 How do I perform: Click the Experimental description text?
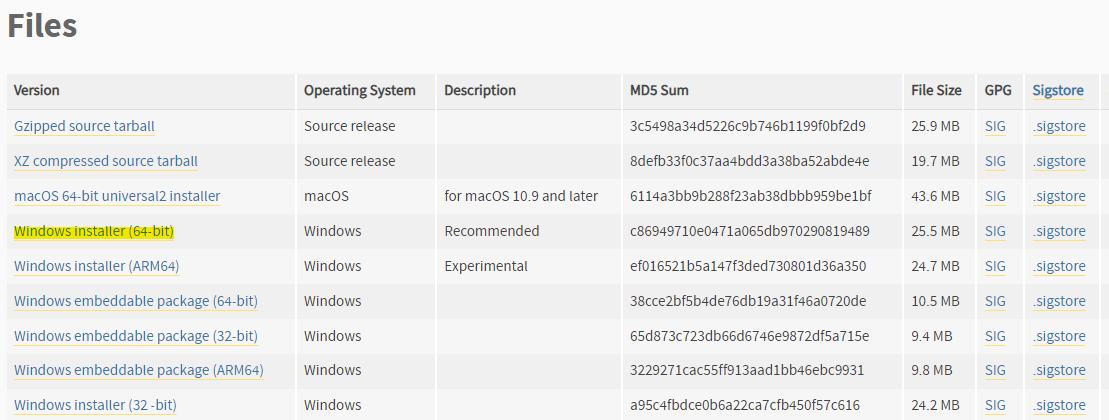486,266
